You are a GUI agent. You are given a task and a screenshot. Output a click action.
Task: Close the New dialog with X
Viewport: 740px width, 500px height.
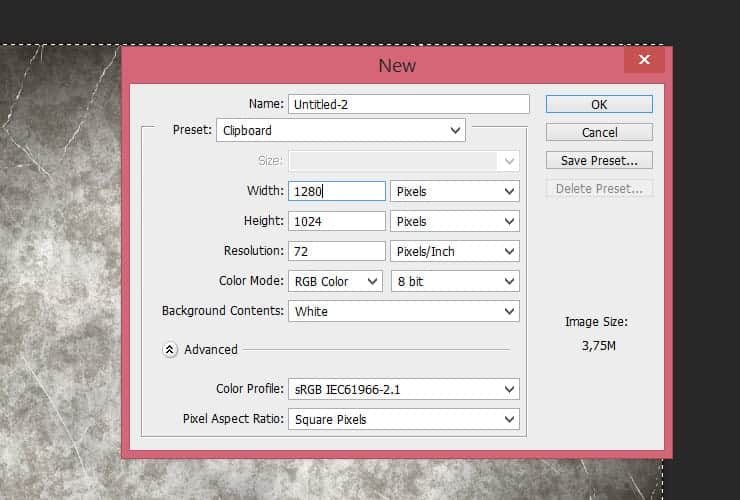tap(644, 61)
